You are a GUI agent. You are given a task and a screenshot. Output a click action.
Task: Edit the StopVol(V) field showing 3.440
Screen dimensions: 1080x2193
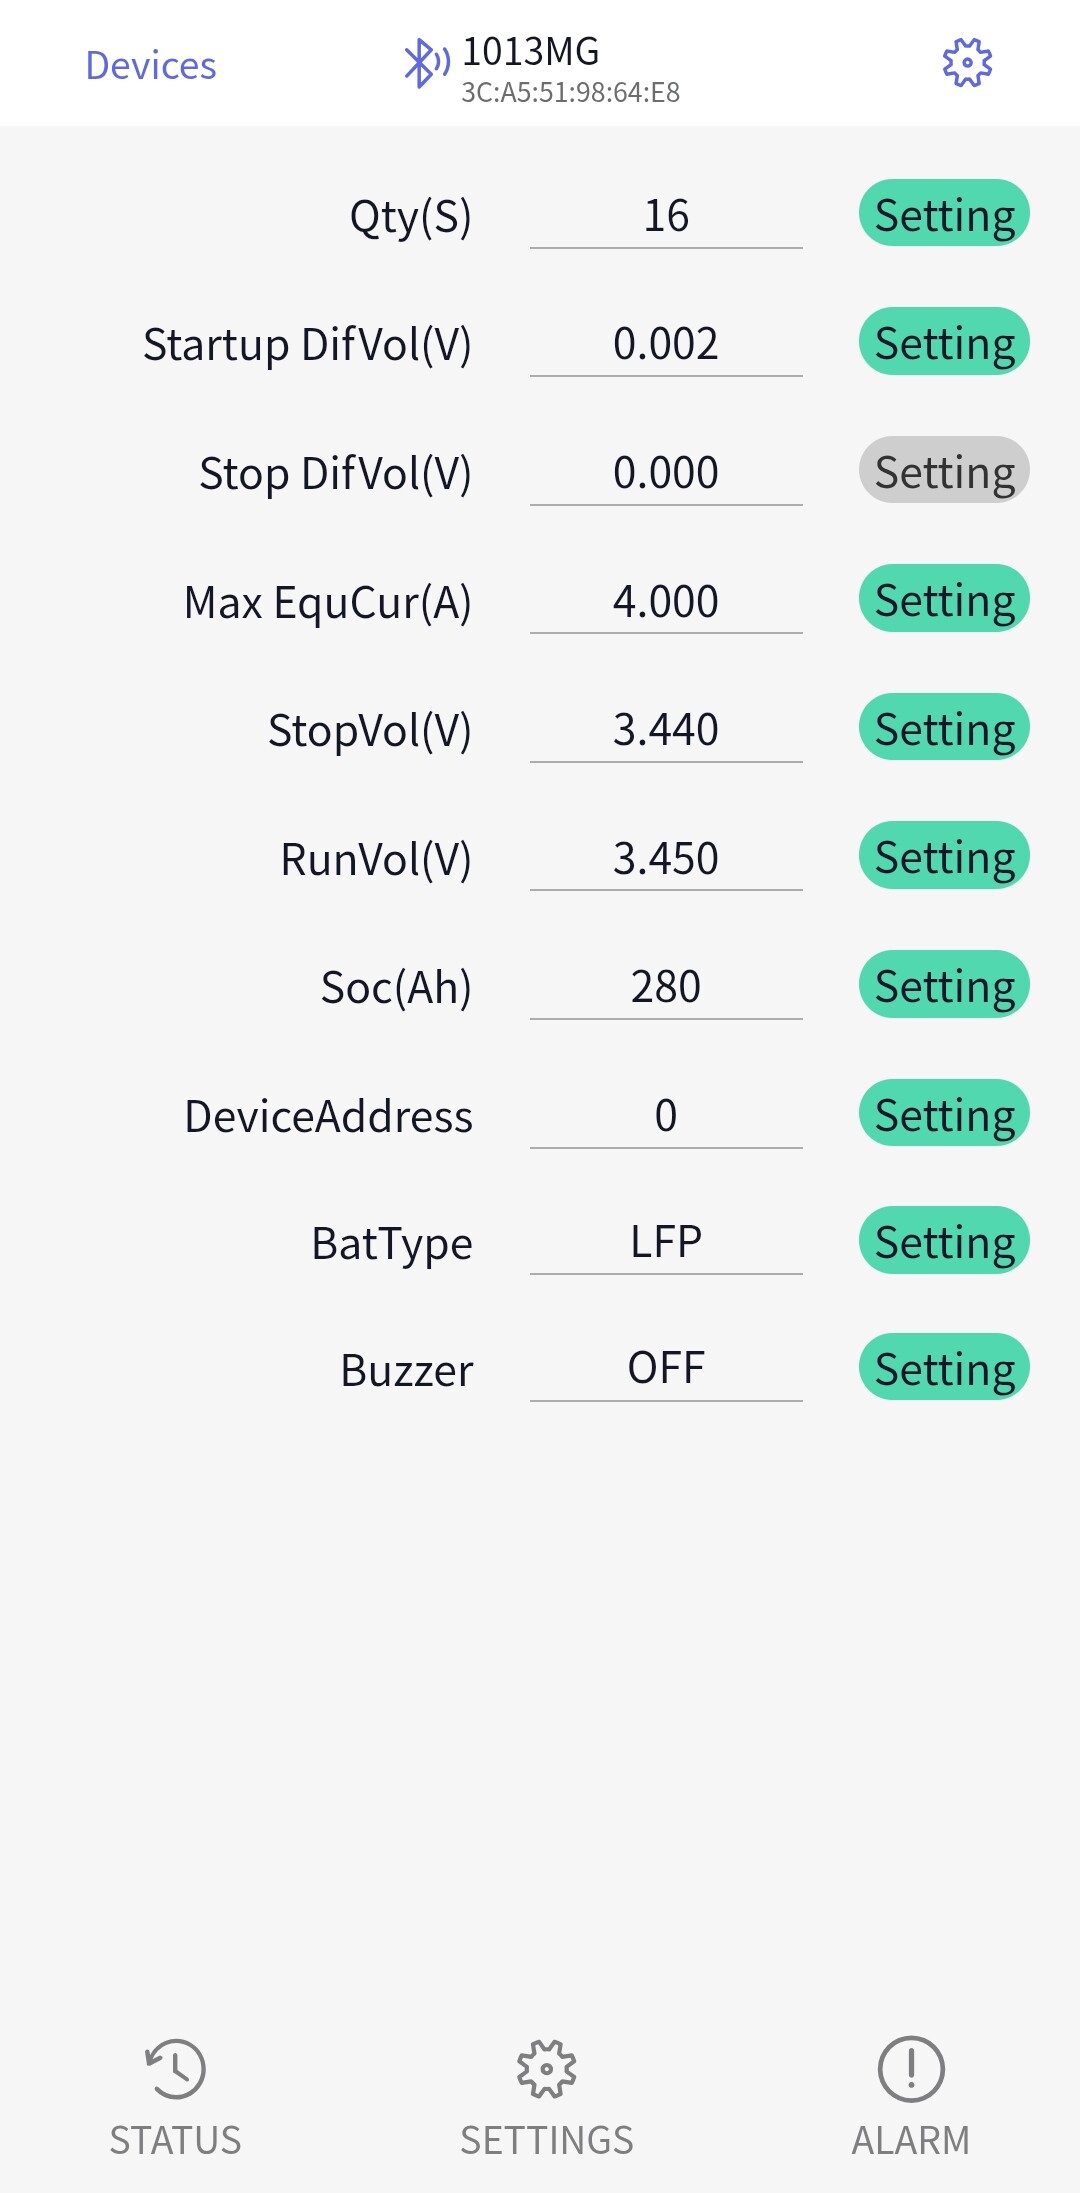pos(666,730)
